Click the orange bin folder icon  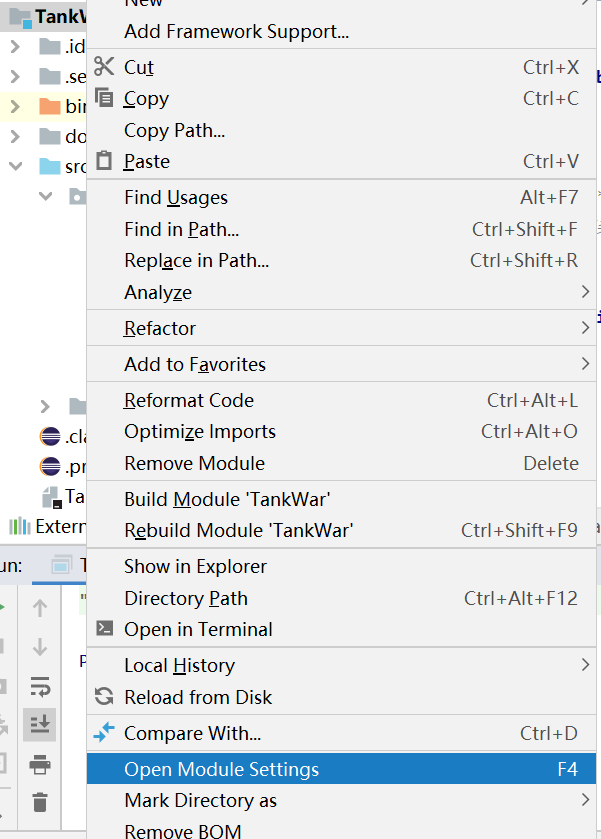[x=50, y=106]
